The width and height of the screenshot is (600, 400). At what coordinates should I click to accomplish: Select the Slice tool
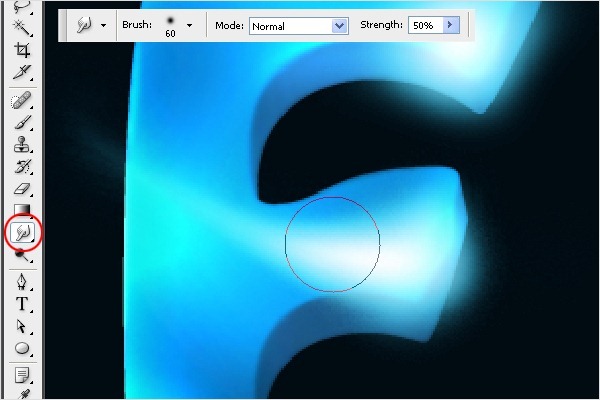22,71
